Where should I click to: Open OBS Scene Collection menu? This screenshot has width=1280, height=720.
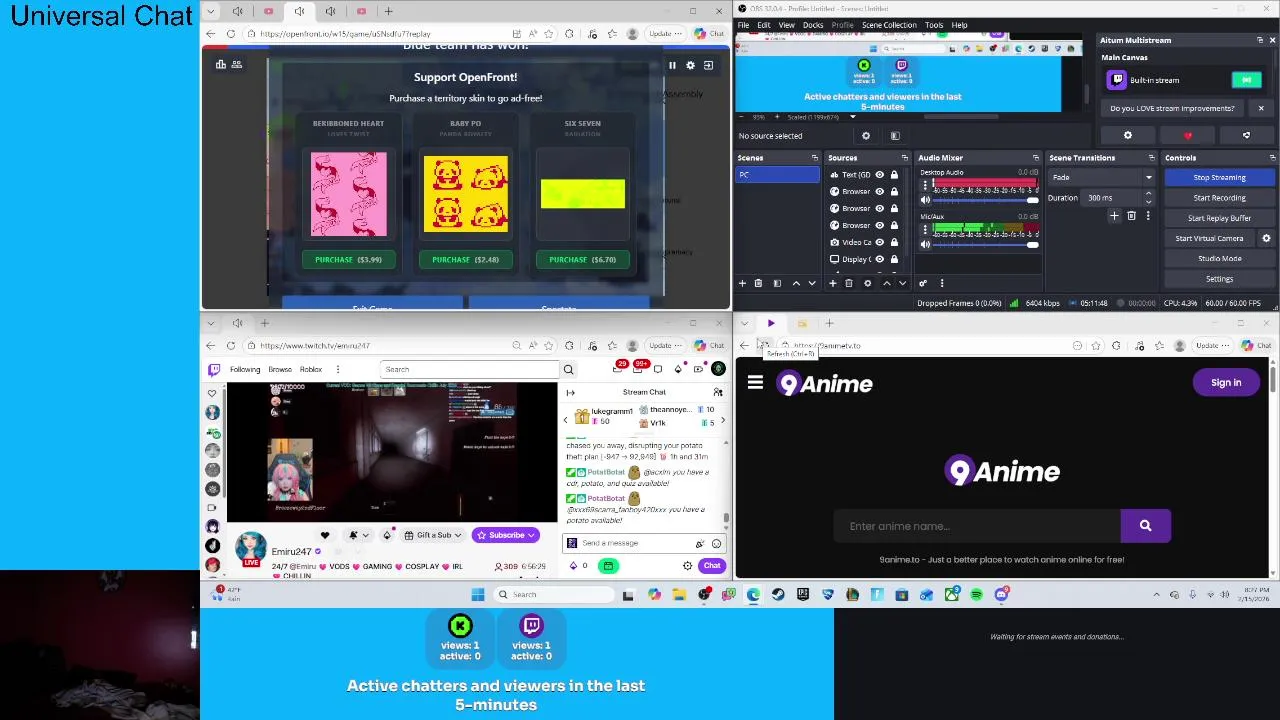click(x=889, y=25)
